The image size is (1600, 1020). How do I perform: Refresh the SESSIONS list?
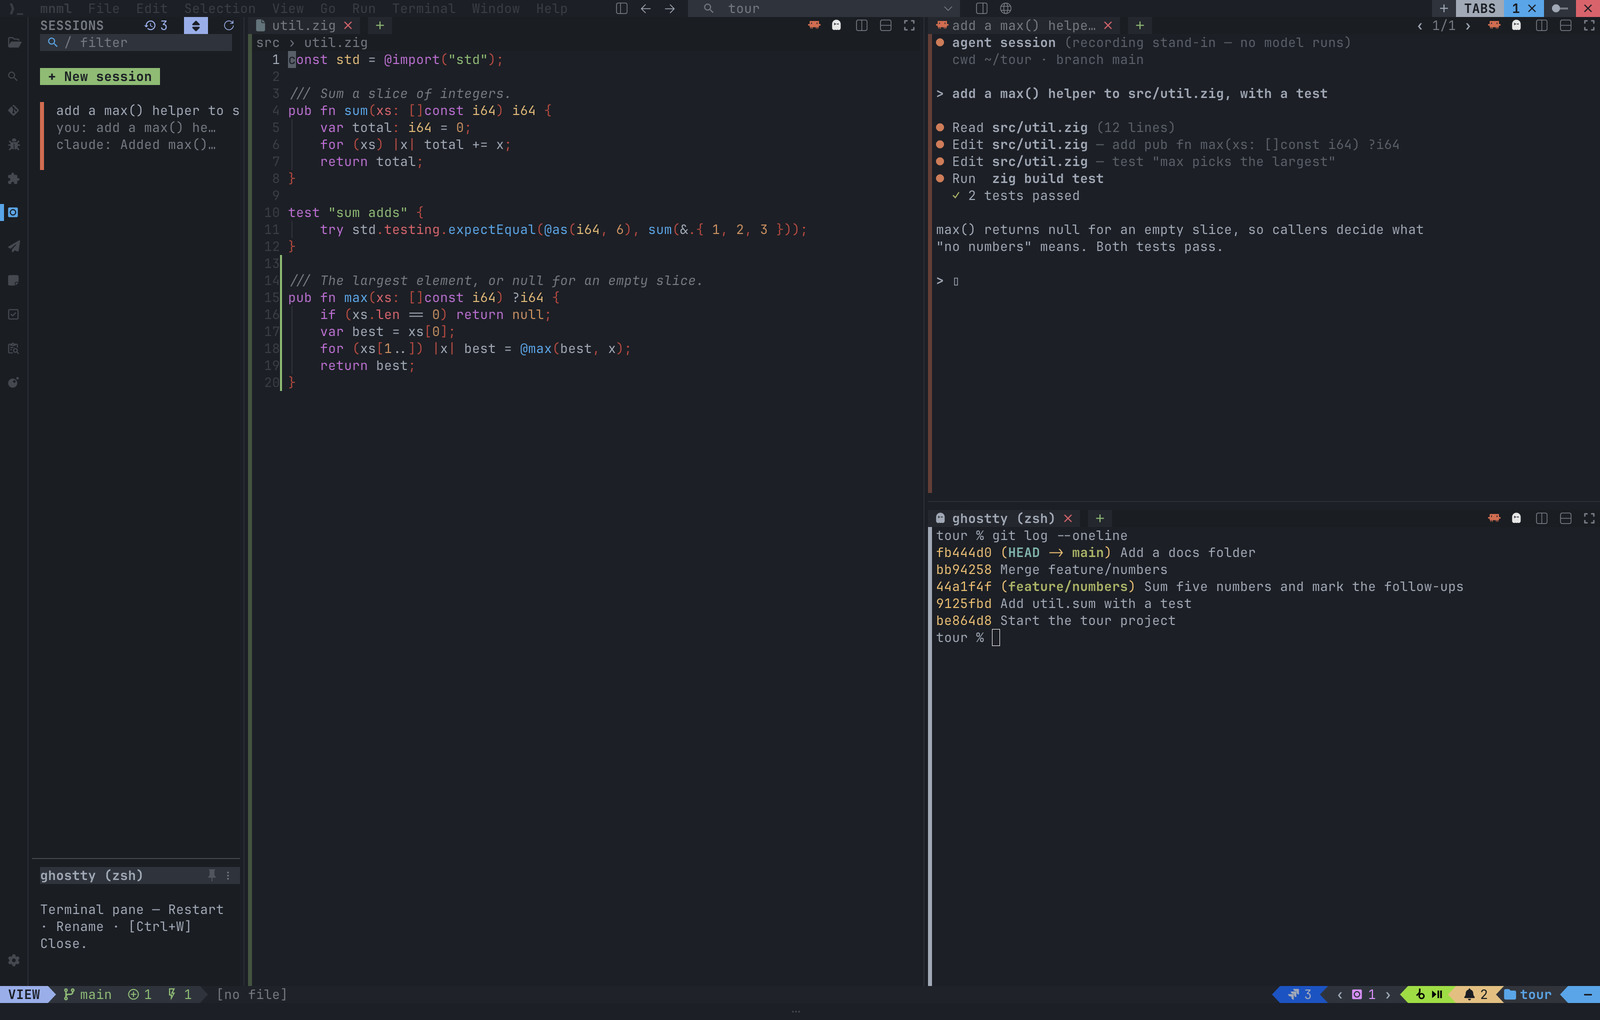pos(229,25)
